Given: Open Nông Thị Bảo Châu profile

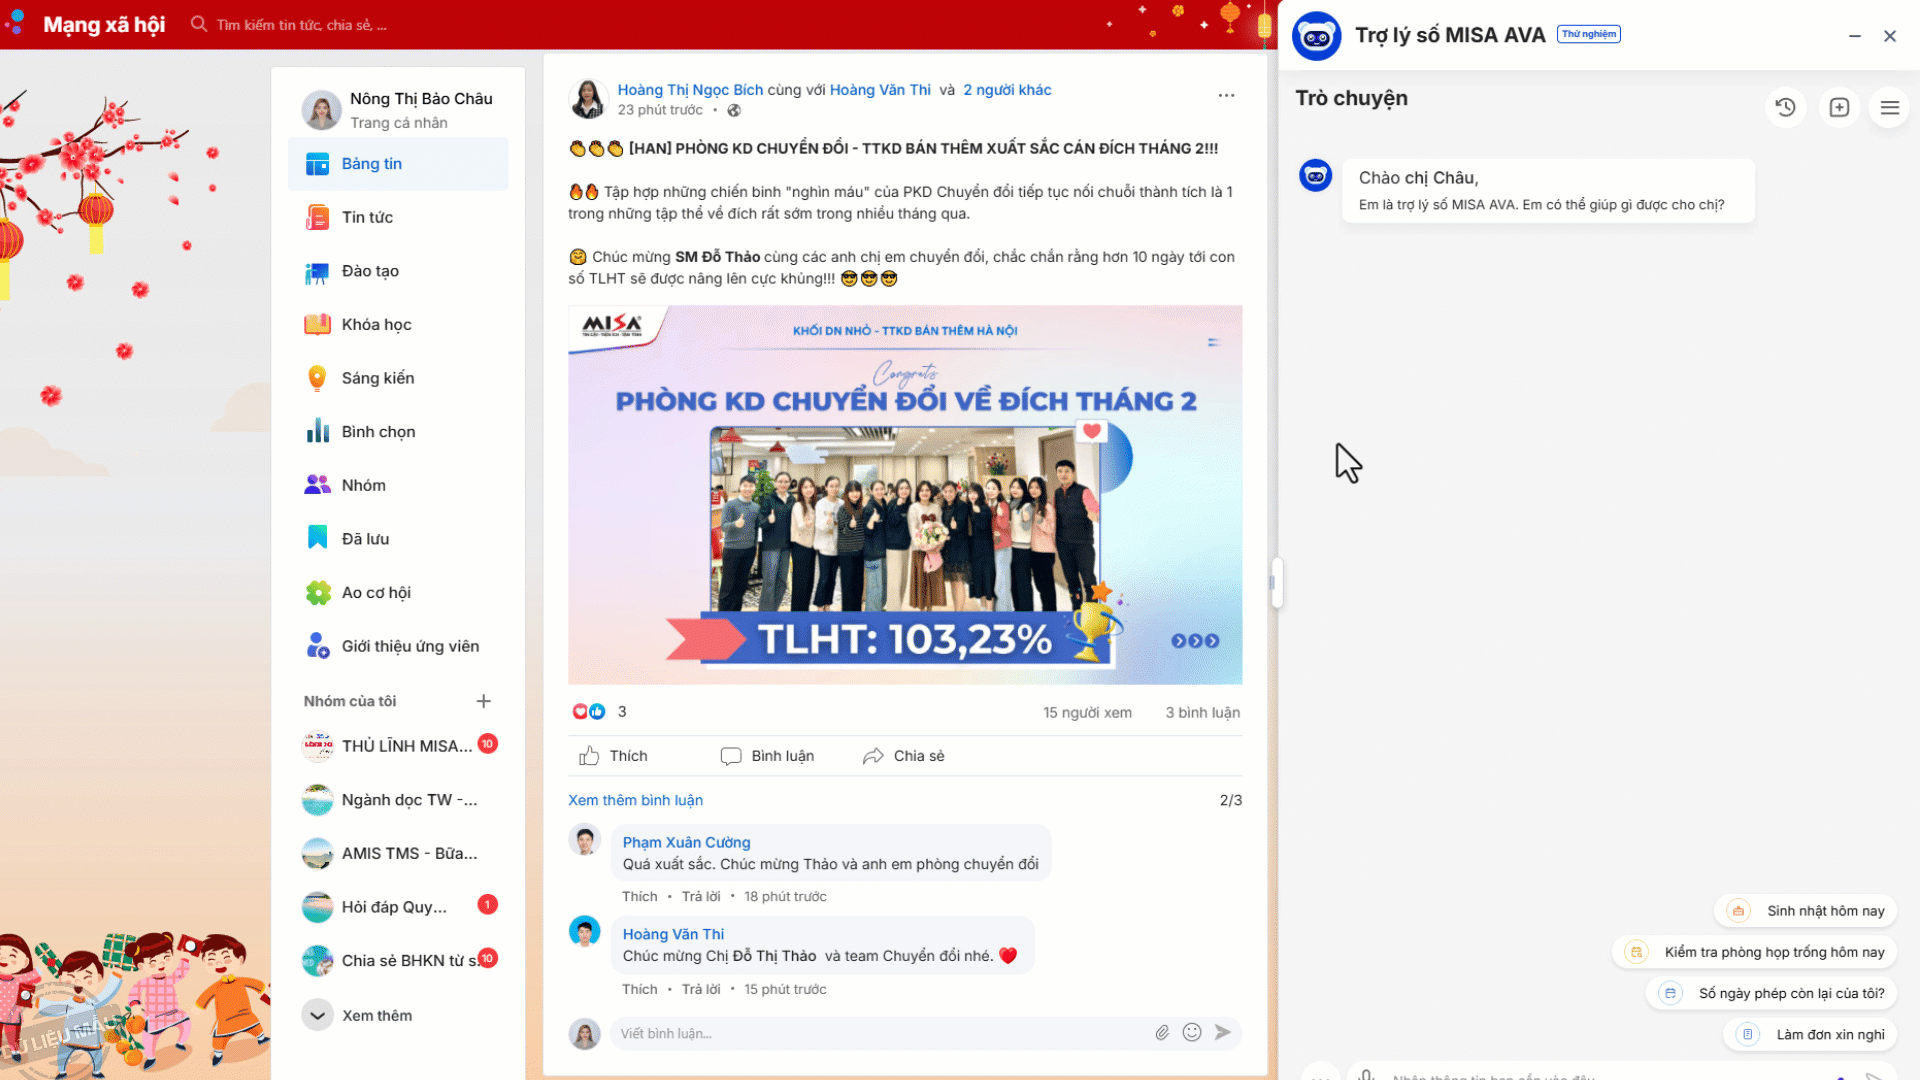Looking at the screenshot, I should point(398,110).
